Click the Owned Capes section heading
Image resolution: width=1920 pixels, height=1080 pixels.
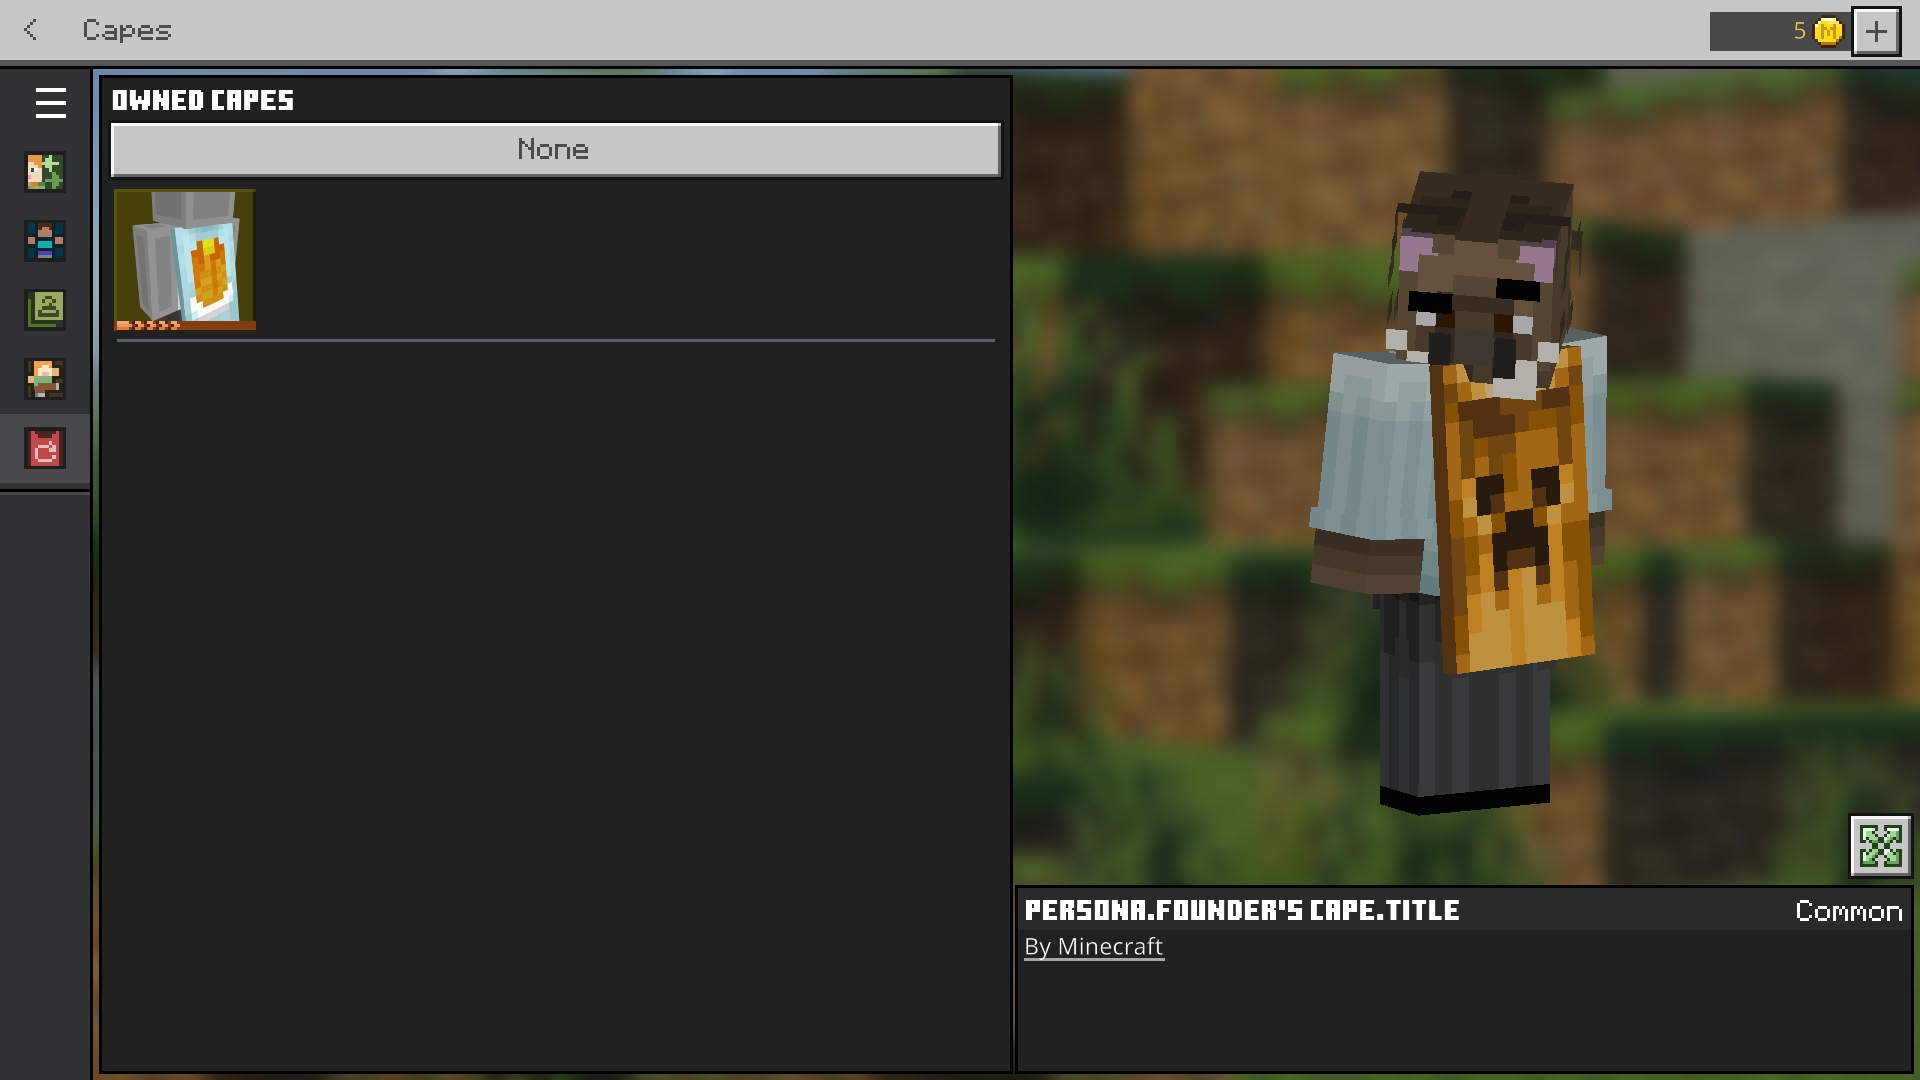pyautogui.click(x=203, y=100)
